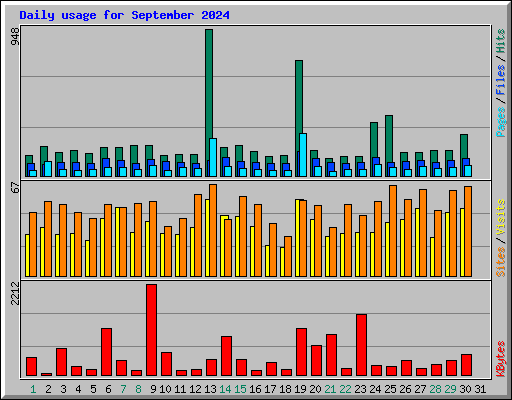Click the Visits axis value 67

point(15,188)
